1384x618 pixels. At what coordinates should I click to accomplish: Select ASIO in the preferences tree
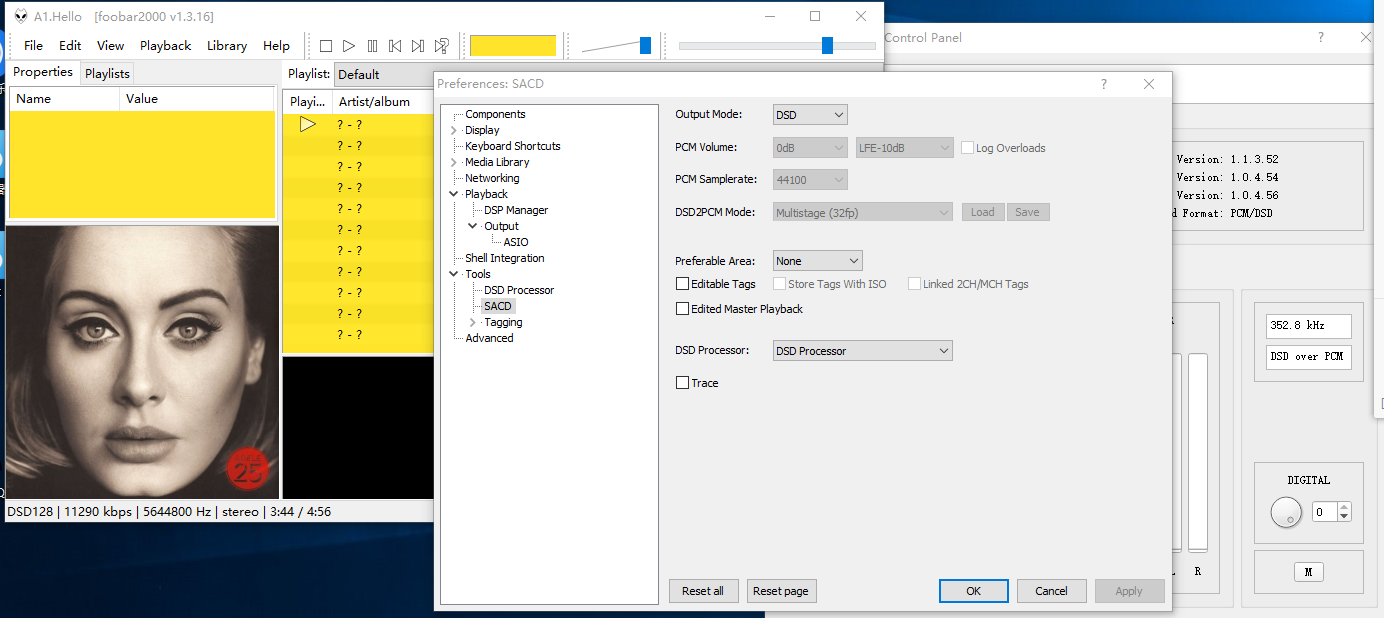[516, 242]
